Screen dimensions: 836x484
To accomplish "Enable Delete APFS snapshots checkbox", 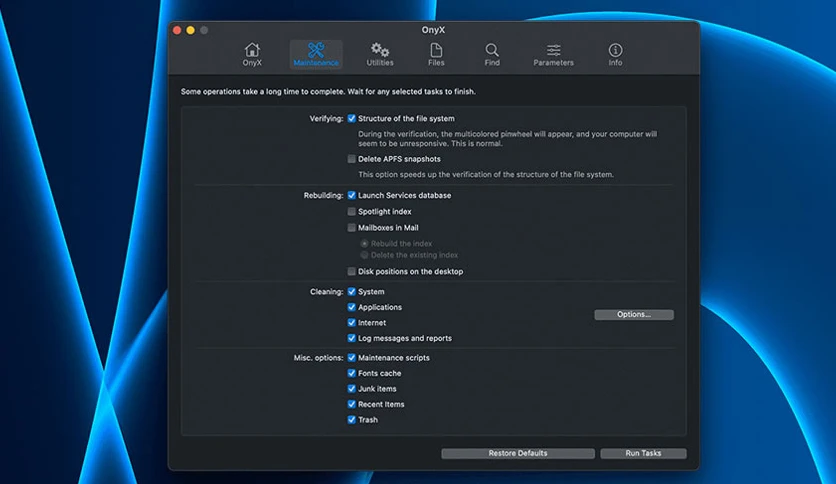I will [351, 159].
